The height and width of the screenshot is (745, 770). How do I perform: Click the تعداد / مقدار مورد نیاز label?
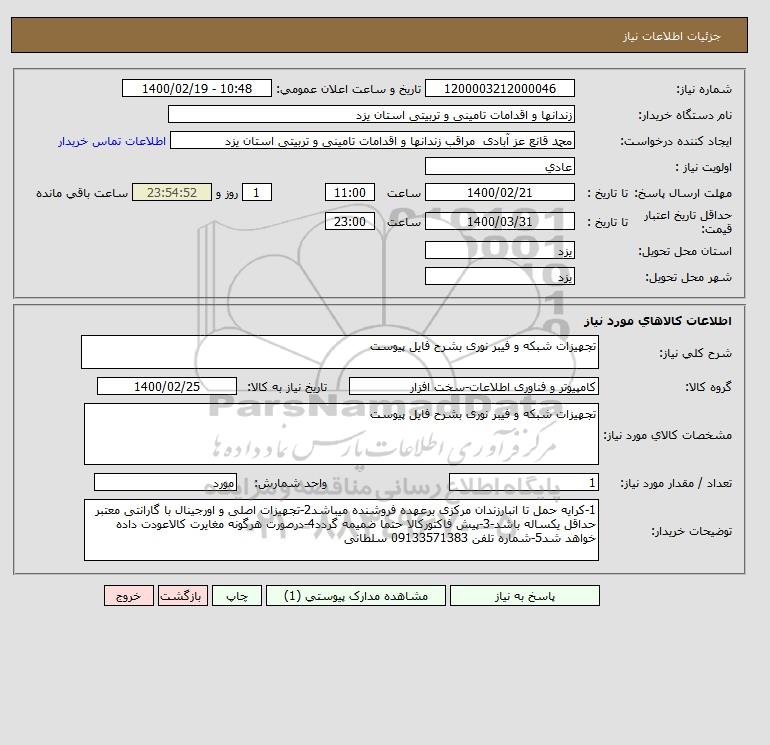coord(676,484)
